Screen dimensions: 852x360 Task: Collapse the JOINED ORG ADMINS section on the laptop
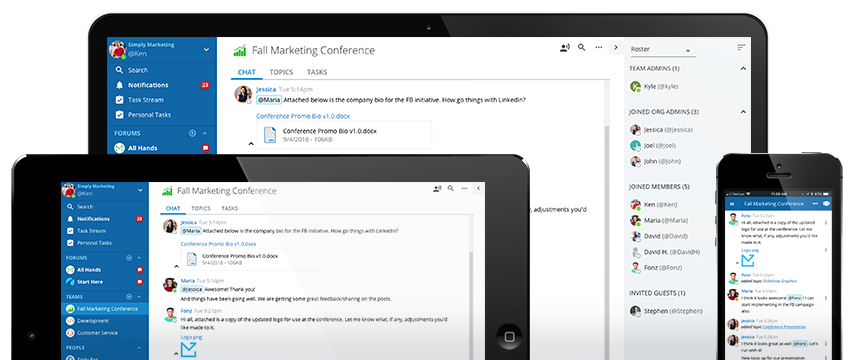click(743, 112)
